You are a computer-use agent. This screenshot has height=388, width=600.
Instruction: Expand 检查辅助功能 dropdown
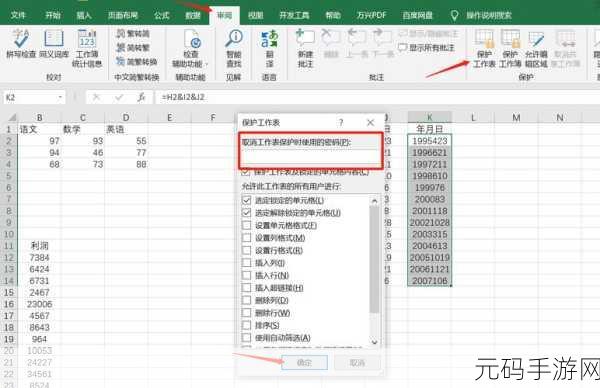(207, 64)
